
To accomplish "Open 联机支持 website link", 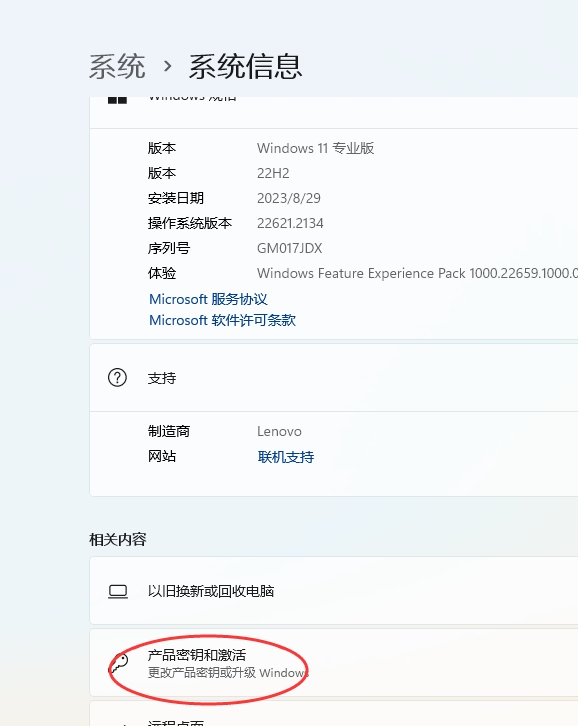I will 286,457.
